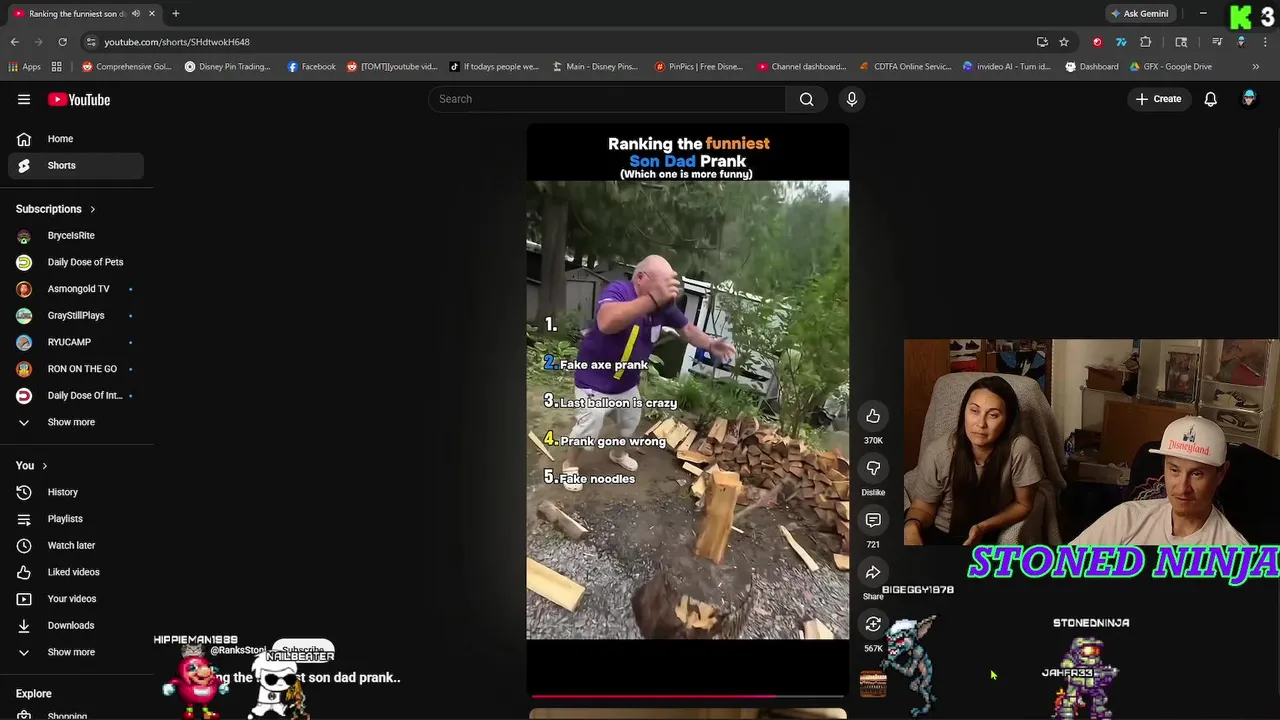This screenshot has height=720, width=1280.
Task: Open the Facebook bookmark
Action: point(311,67)
